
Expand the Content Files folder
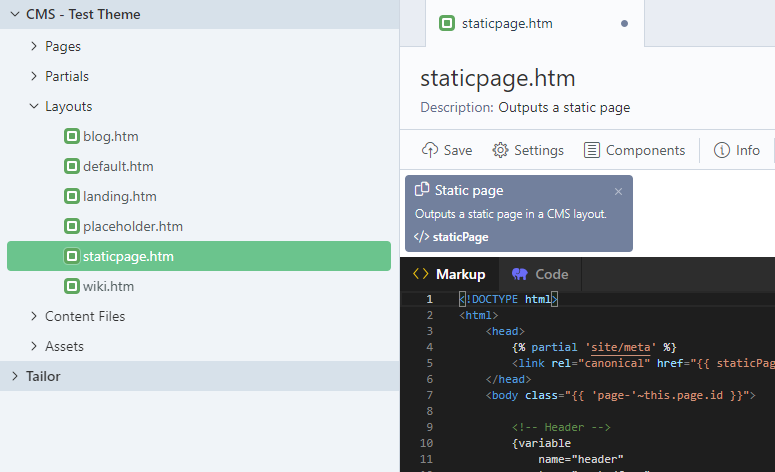(x=34, y=316)
